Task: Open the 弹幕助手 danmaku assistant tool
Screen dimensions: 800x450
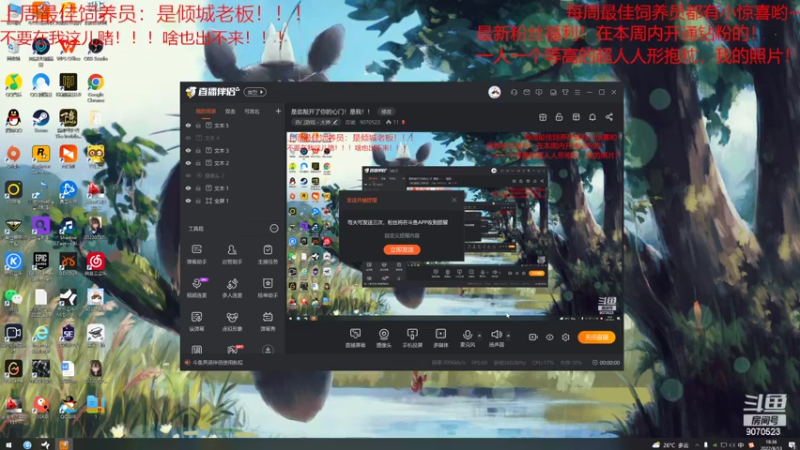Action: point(196,254)
